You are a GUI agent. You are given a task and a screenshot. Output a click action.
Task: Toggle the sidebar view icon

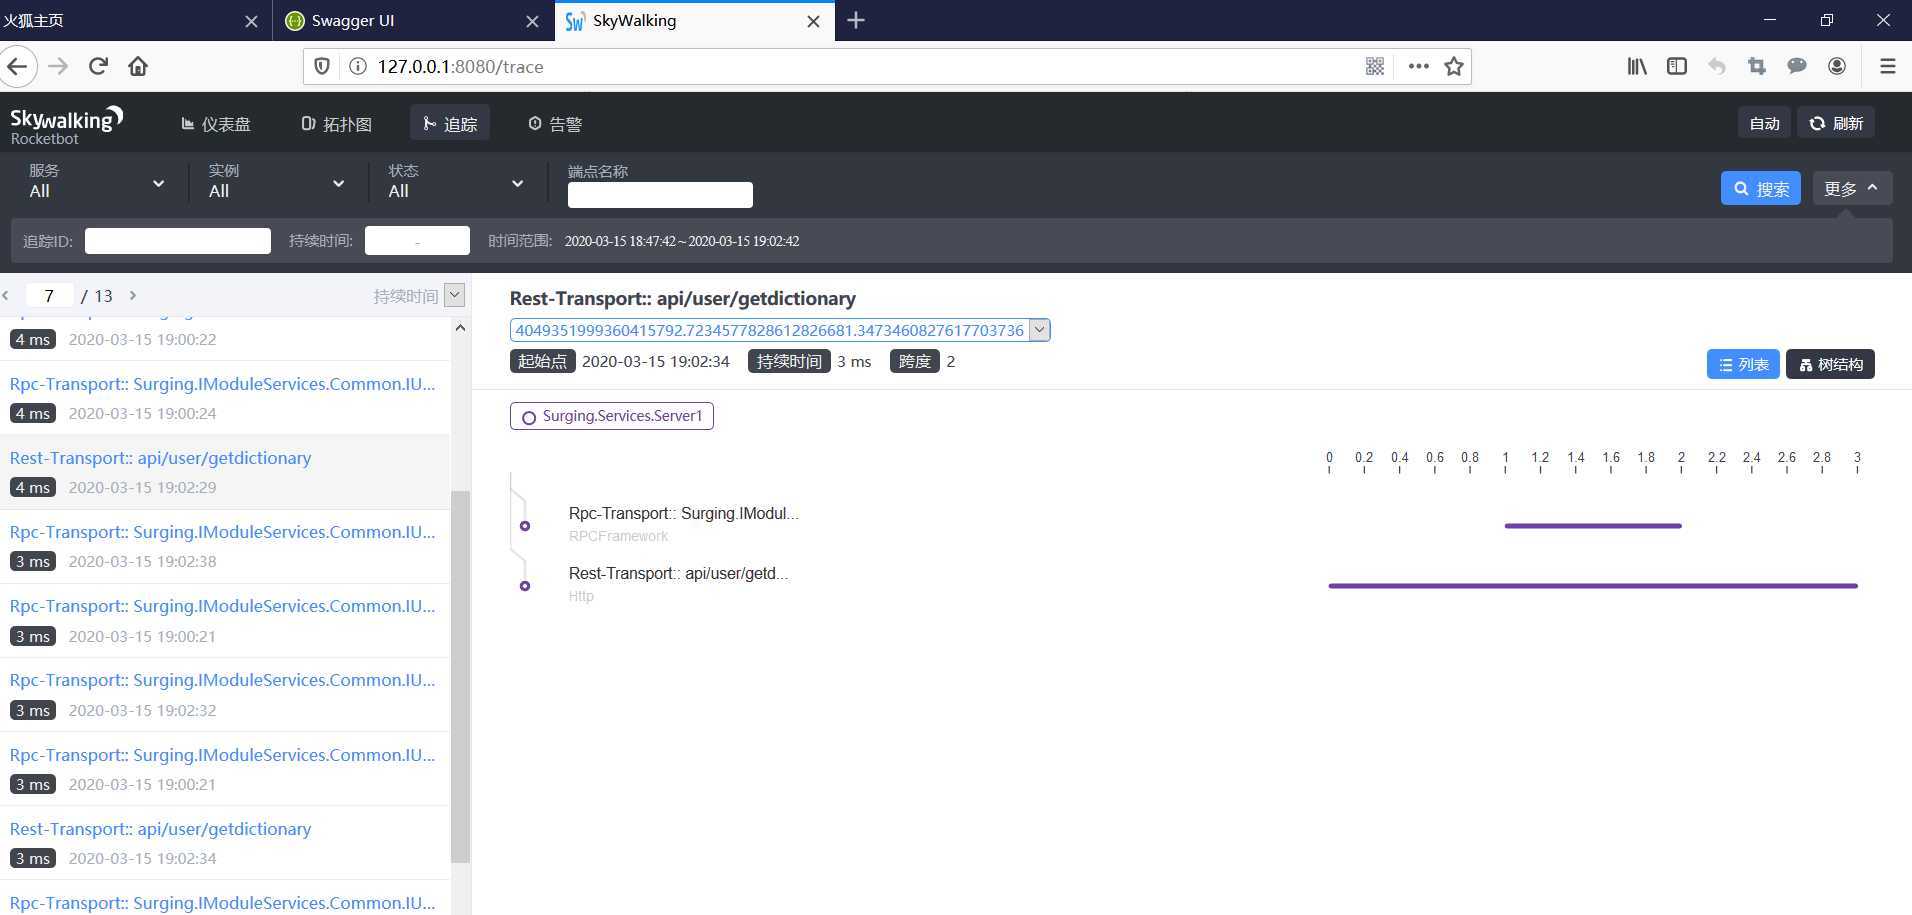tap(1677, 66)
